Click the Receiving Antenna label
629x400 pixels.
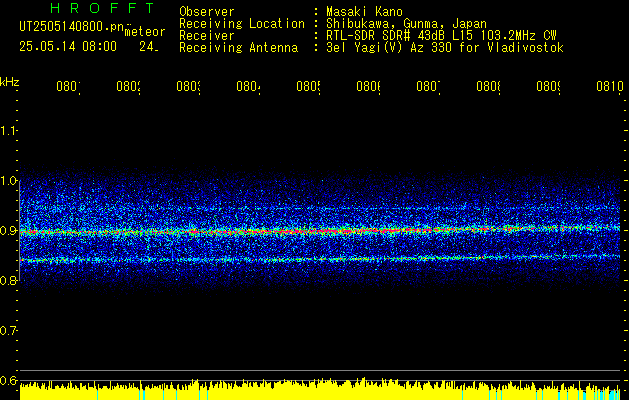click(x=238, y=48)
